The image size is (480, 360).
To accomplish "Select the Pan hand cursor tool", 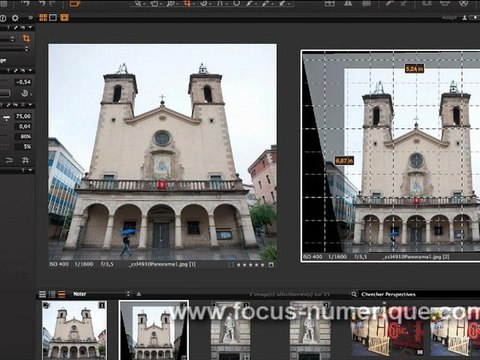I will pos(155,3).
